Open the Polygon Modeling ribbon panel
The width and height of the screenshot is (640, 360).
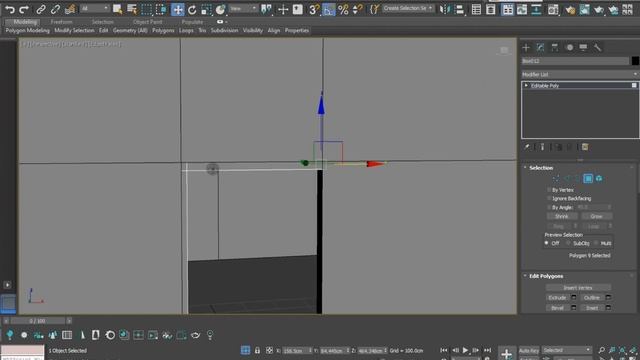27,31
